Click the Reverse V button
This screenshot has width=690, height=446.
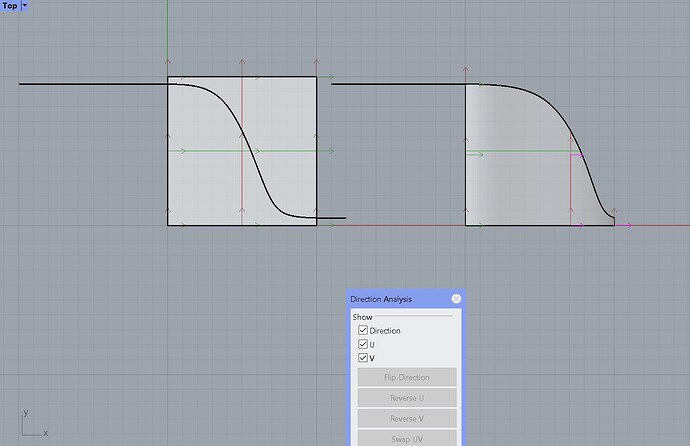pos(407,419)
